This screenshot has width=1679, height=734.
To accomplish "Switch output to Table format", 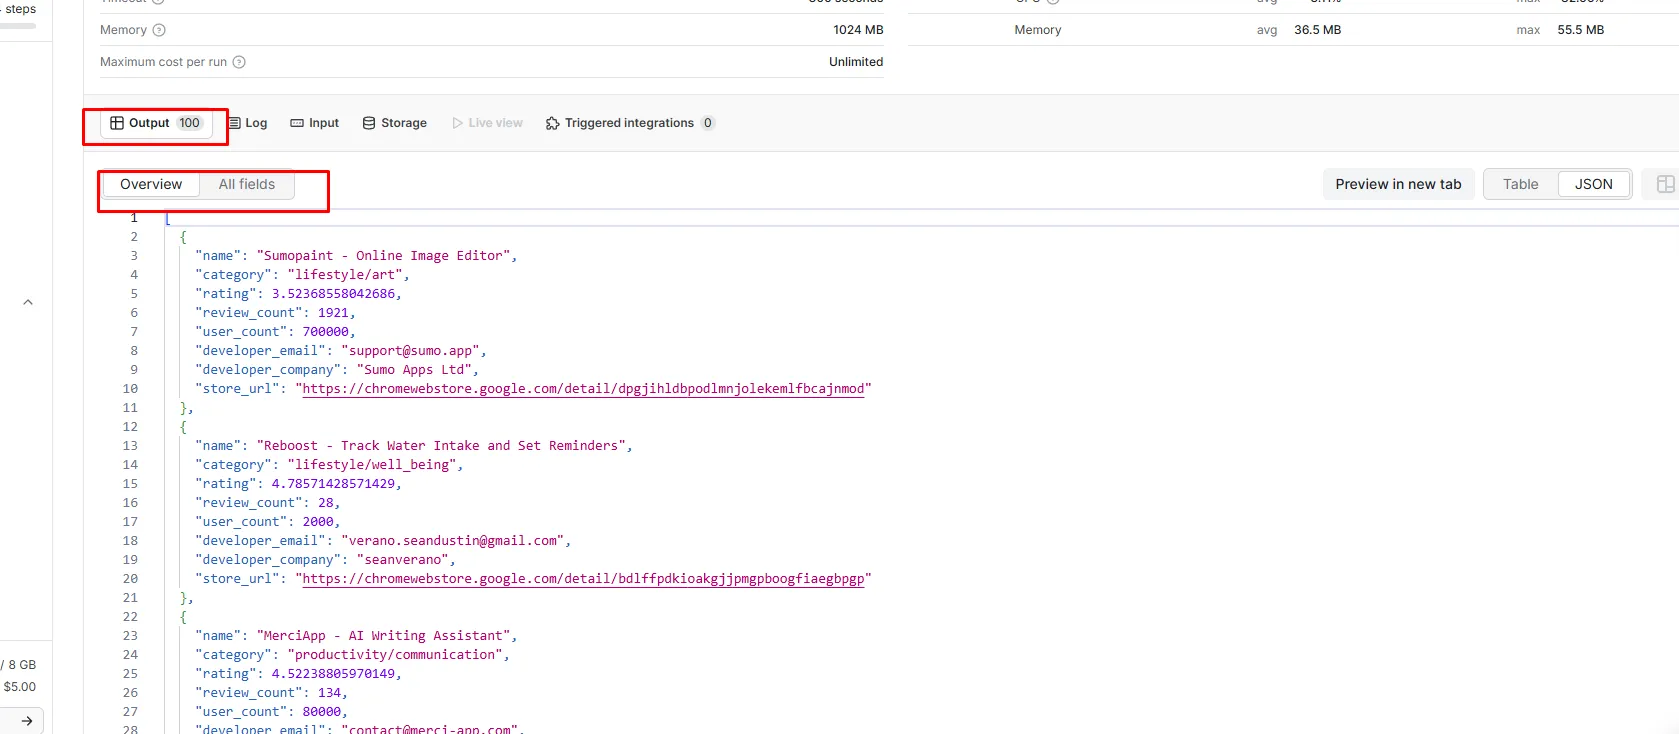I will [1521, 184].
